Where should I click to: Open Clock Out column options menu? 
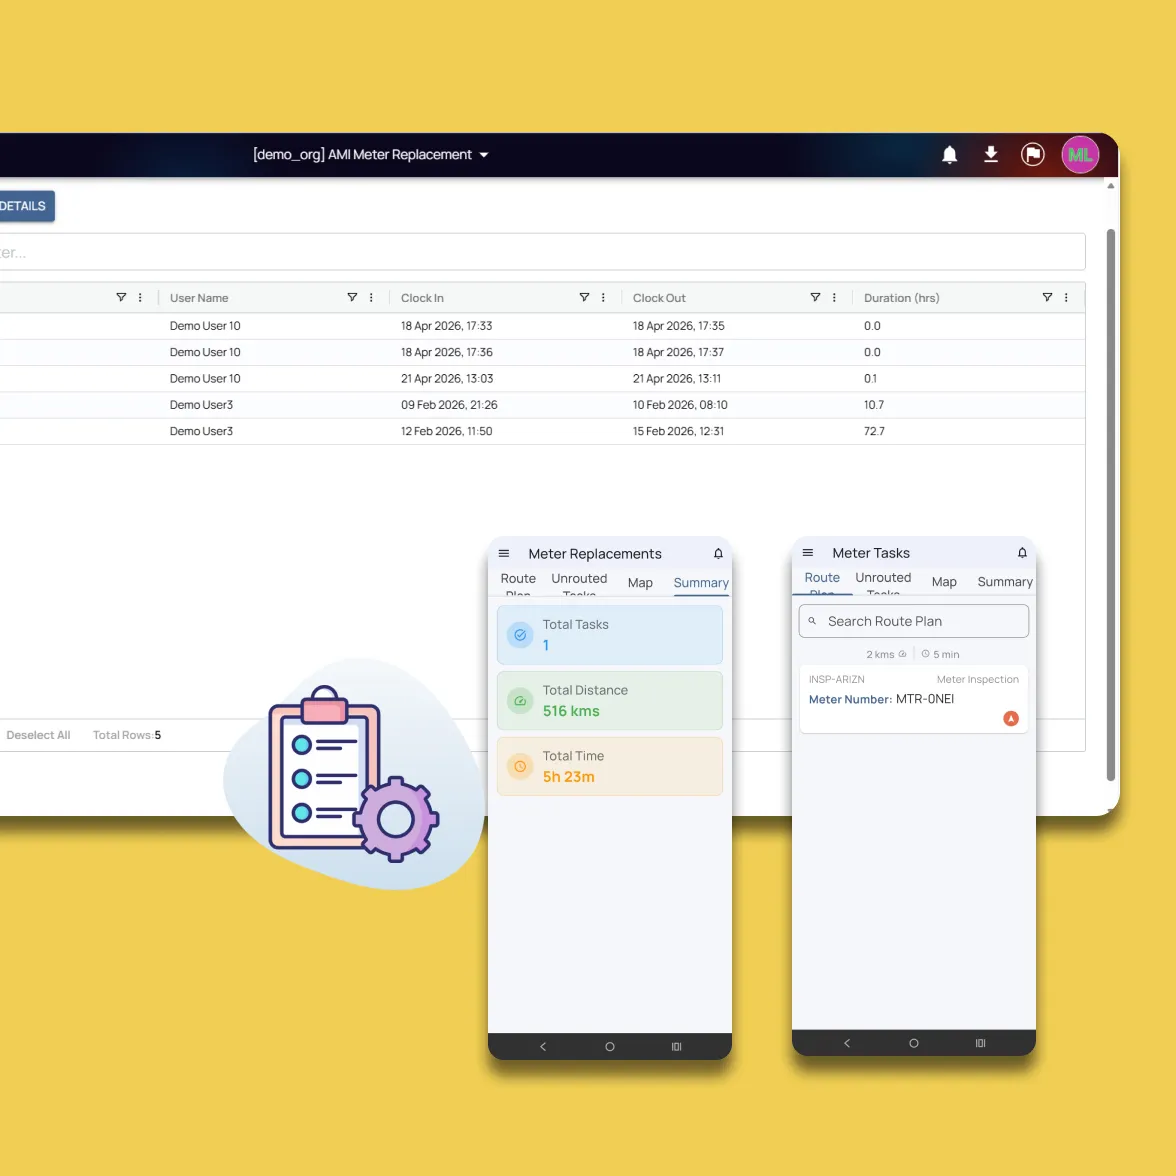pos(834,297)
